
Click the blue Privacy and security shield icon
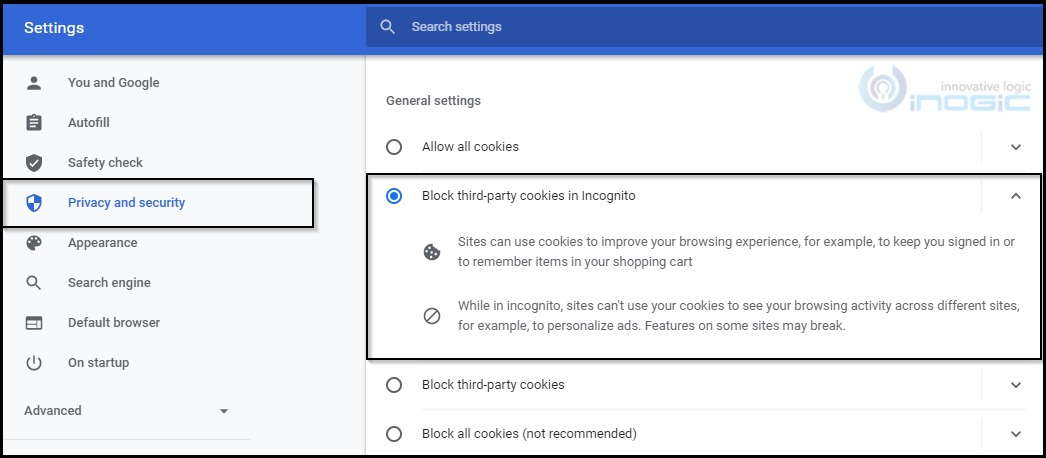(x=33, y=203)
